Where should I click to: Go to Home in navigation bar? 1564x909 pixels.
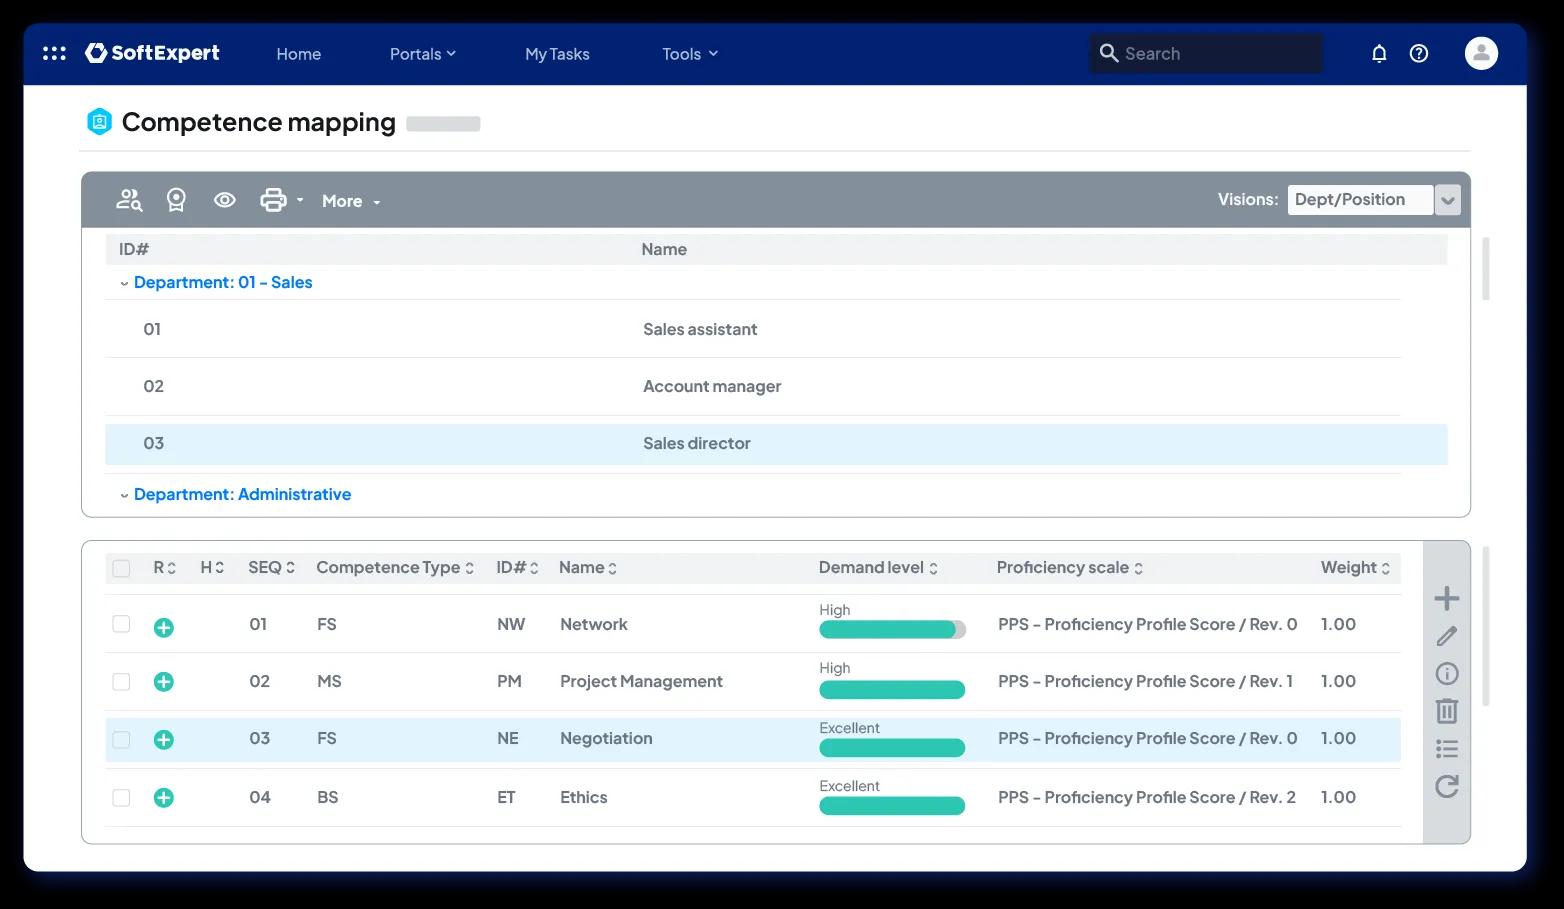pos(299,54)
